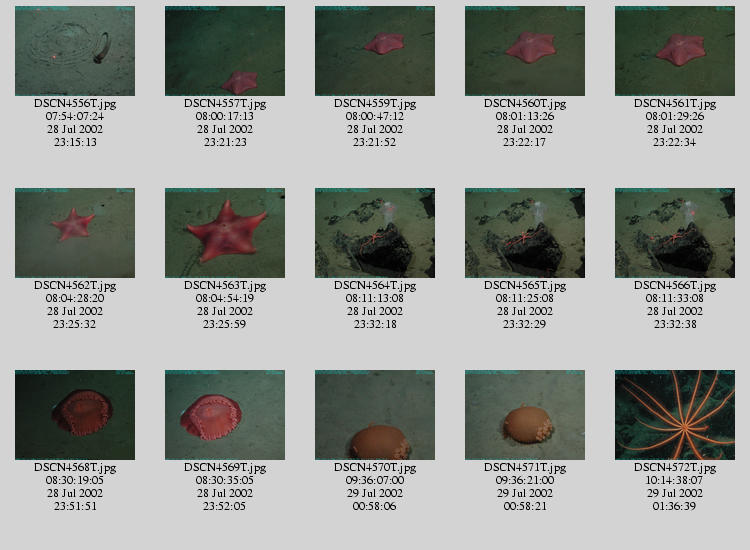Select the DSCN4559T.jpg thumbnail image

(375, 51)
